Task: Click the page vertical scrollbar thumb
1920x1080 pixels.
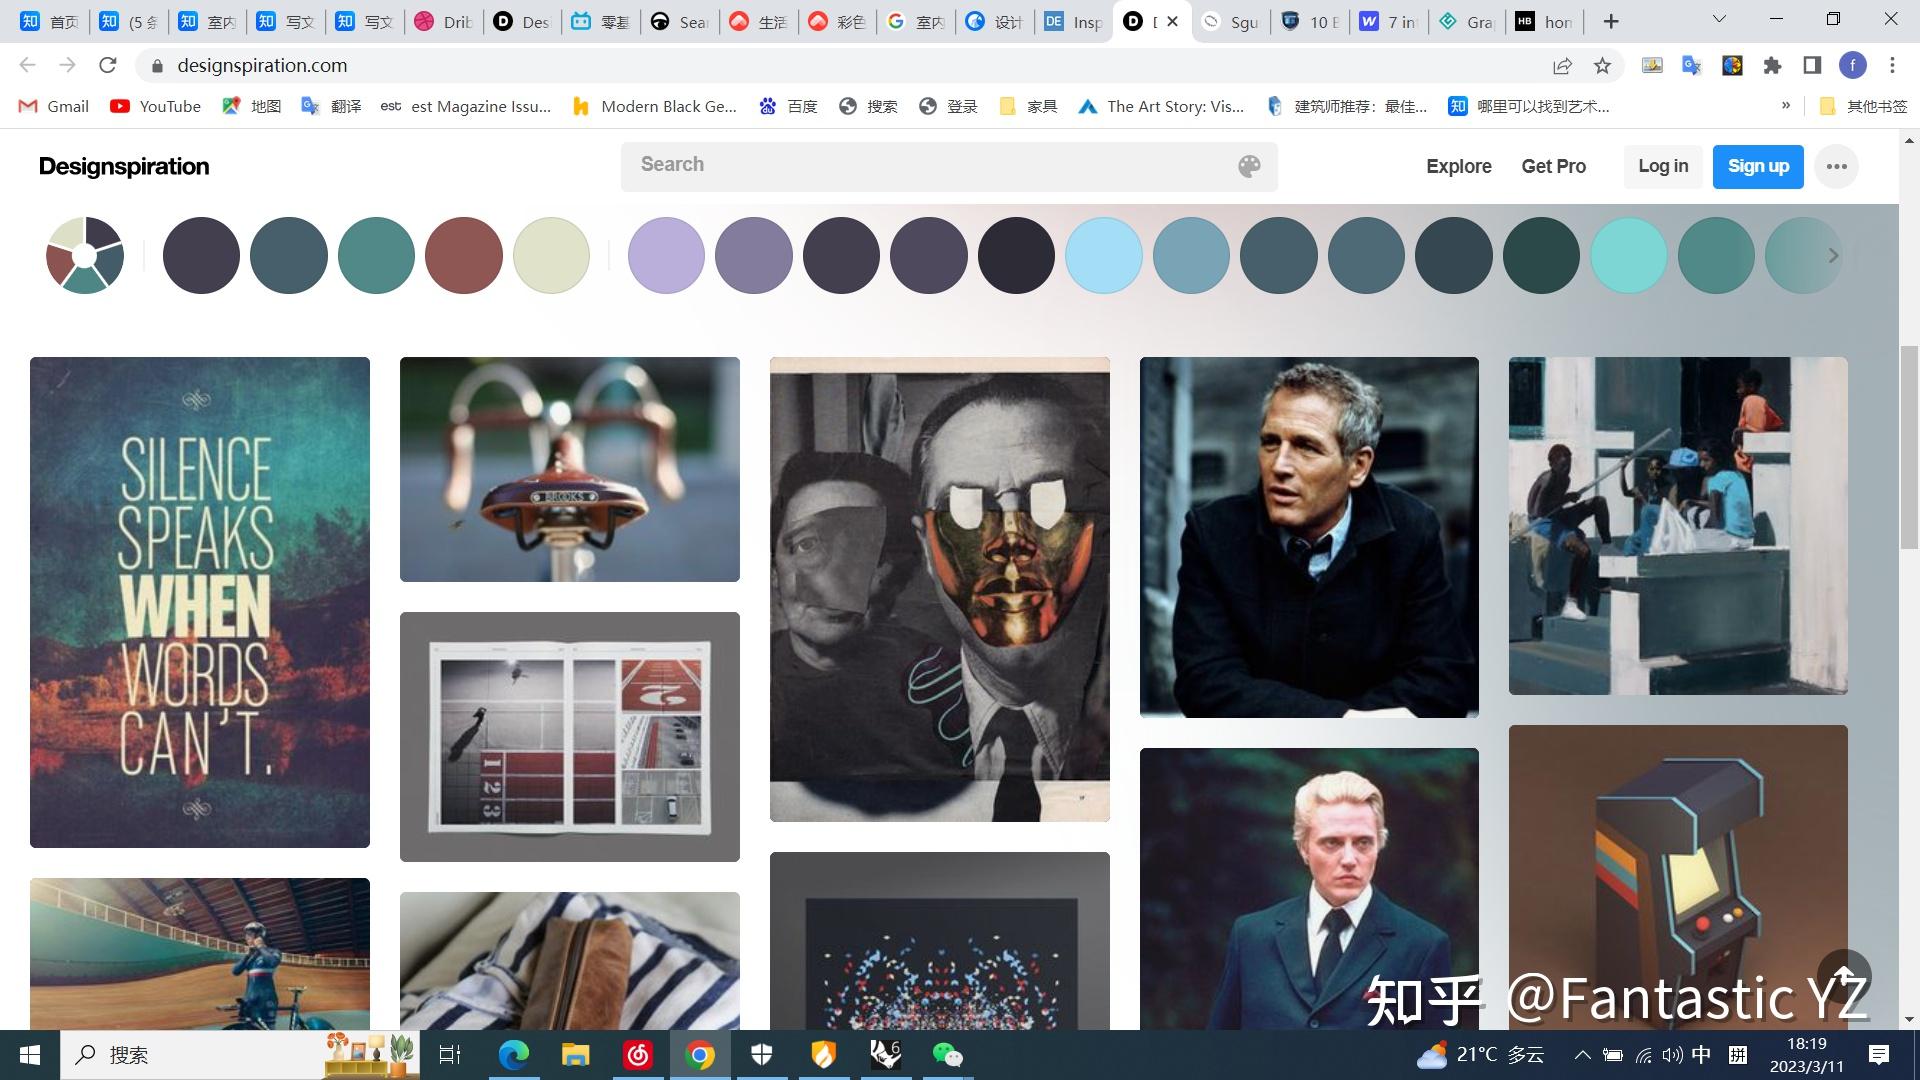Action: 1909,446
